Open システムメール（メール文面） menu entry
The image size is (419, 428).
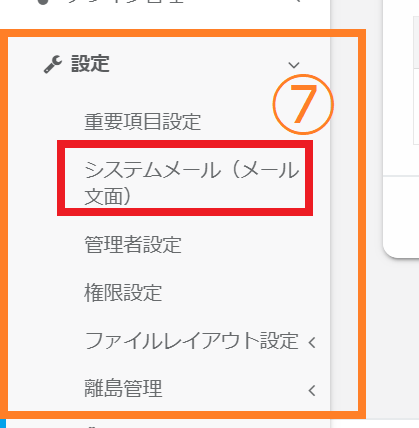tap(192, 183)
